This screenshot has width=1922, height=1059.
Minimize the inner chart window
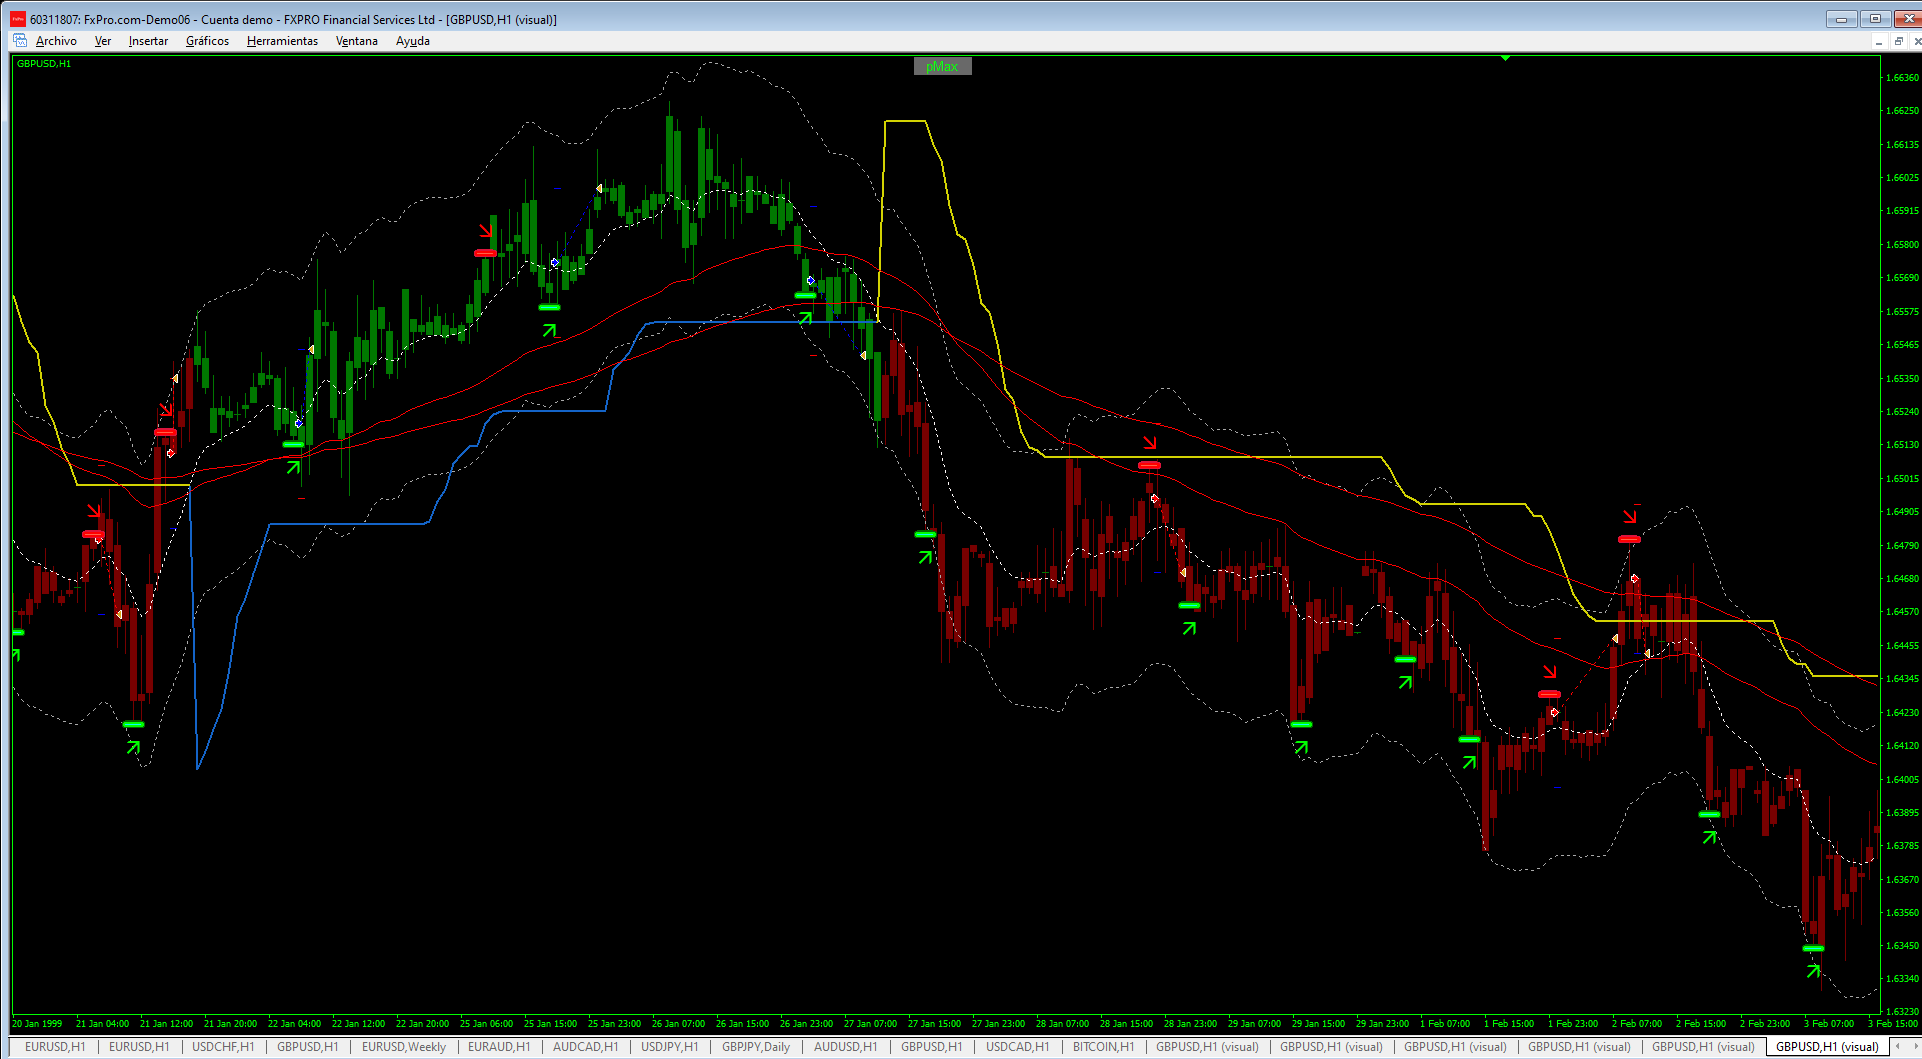[1879, 41]
